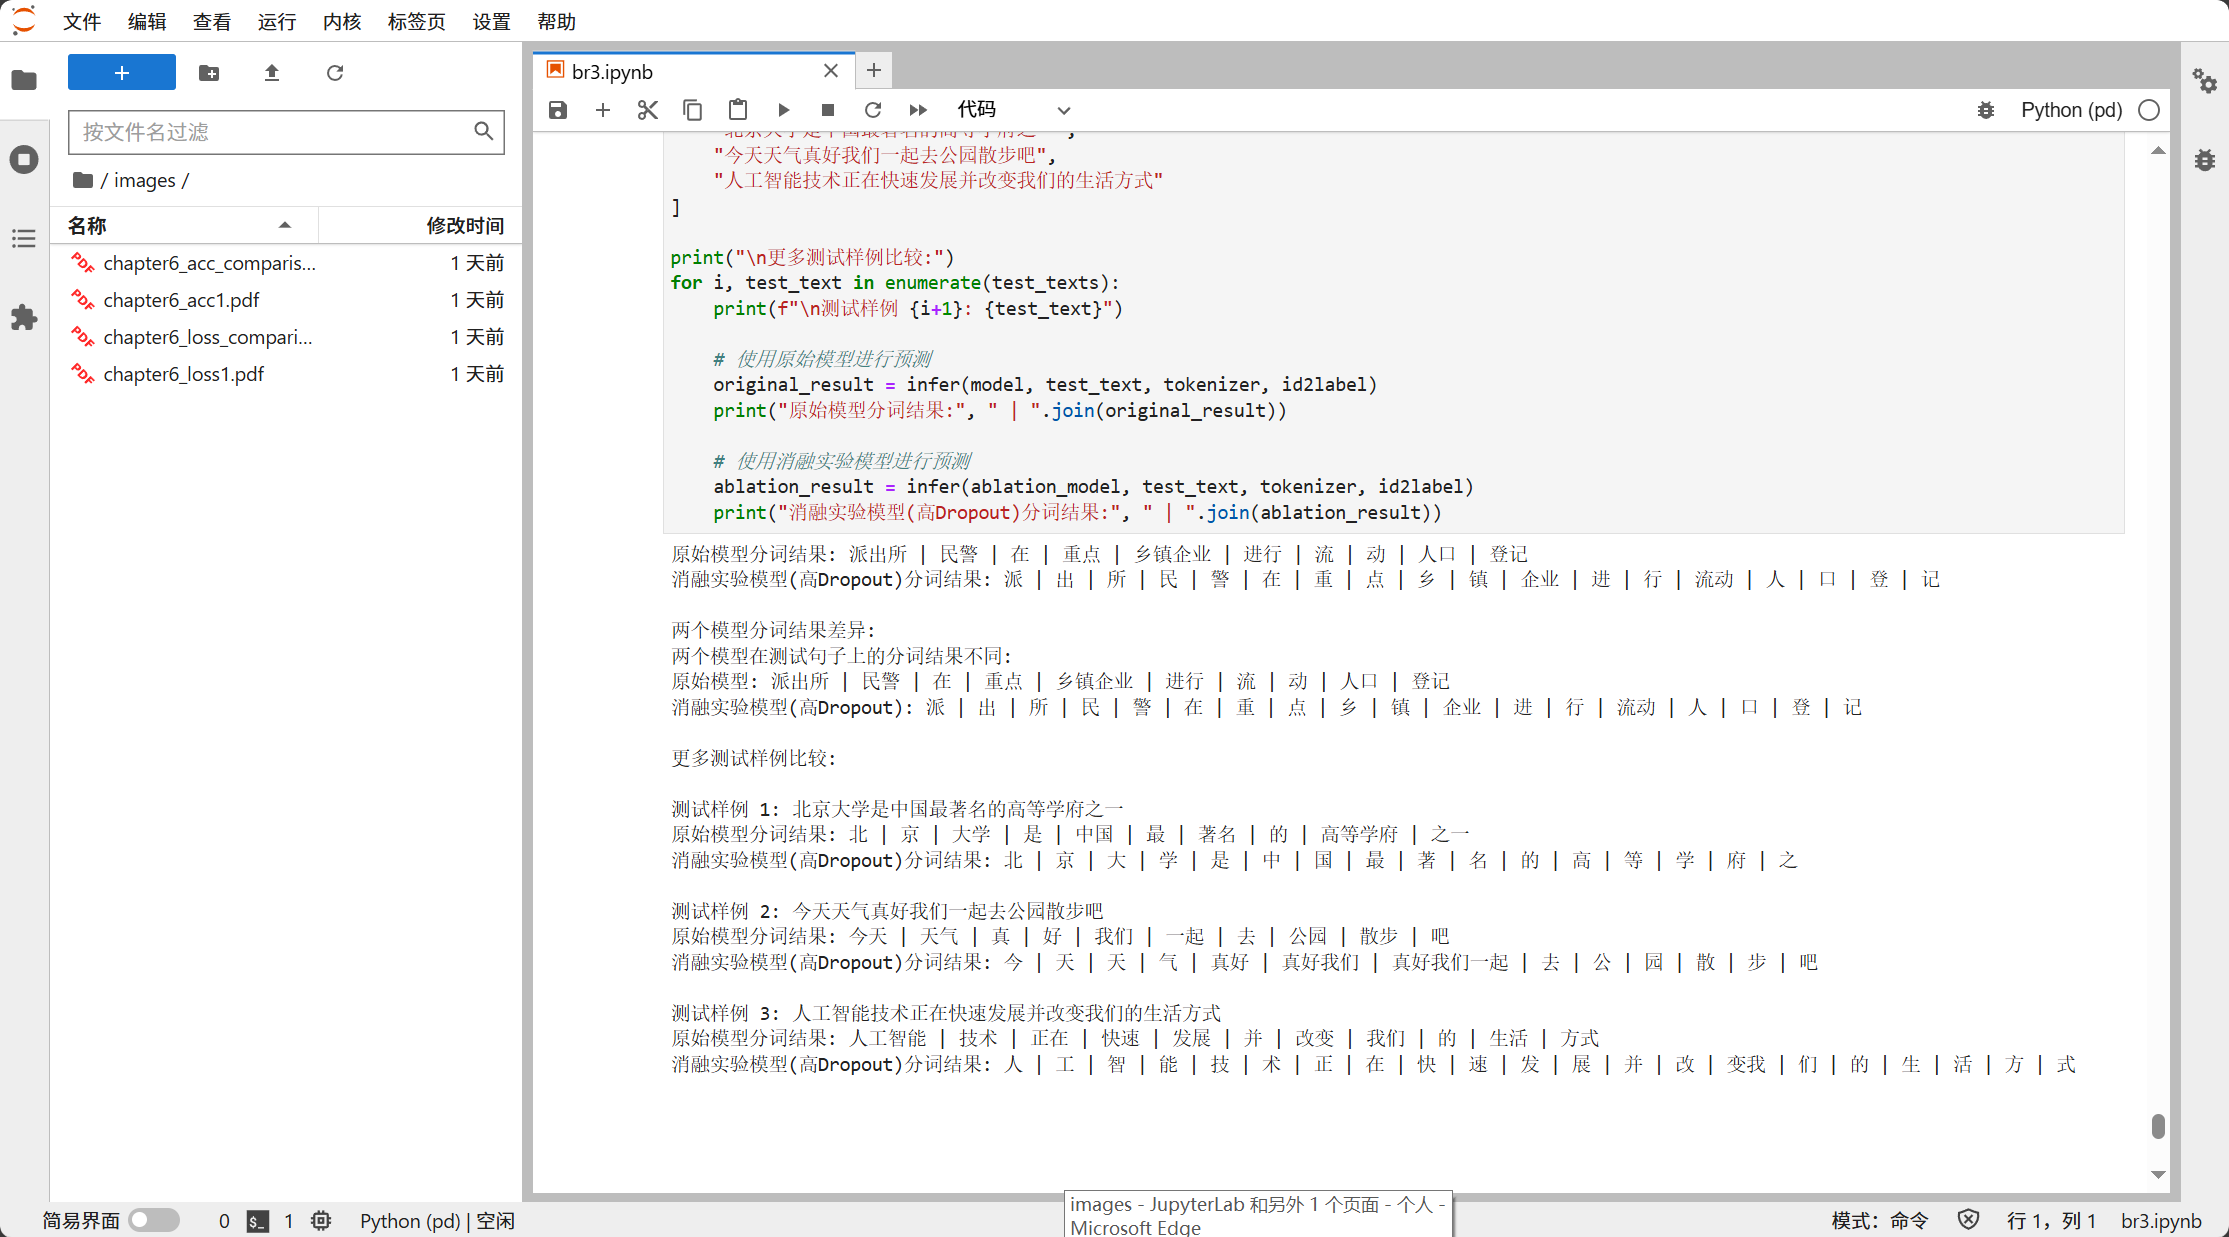Copy the selected cell

click(x=692, y=110)
